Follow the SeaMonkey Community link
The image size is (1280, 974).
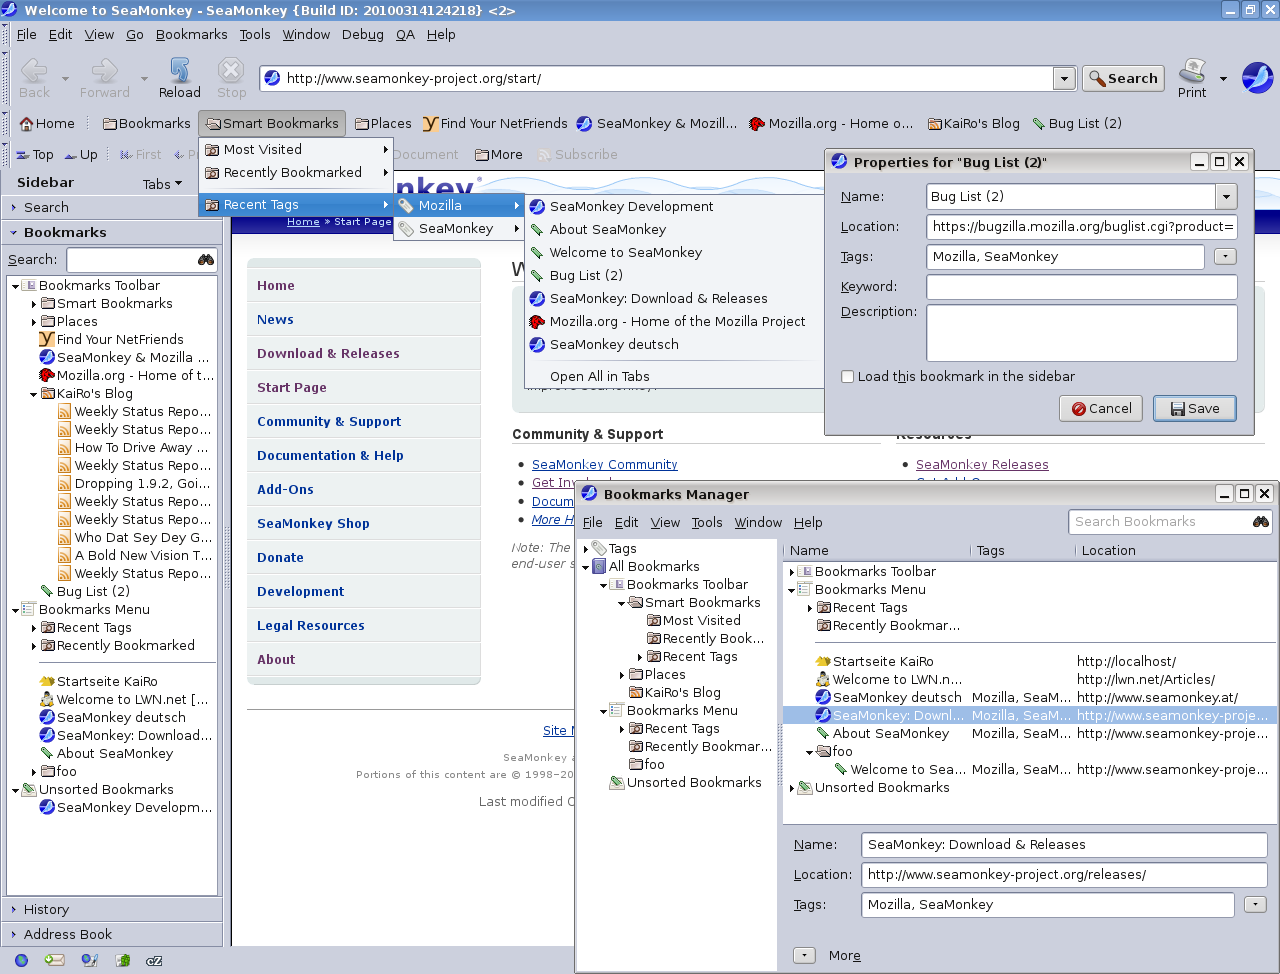coord(604,464)
